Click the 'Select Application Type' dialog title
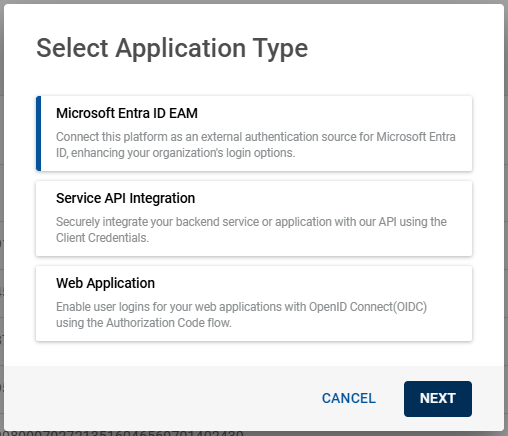This screenshot has width=508, height=436. point(172,48)
